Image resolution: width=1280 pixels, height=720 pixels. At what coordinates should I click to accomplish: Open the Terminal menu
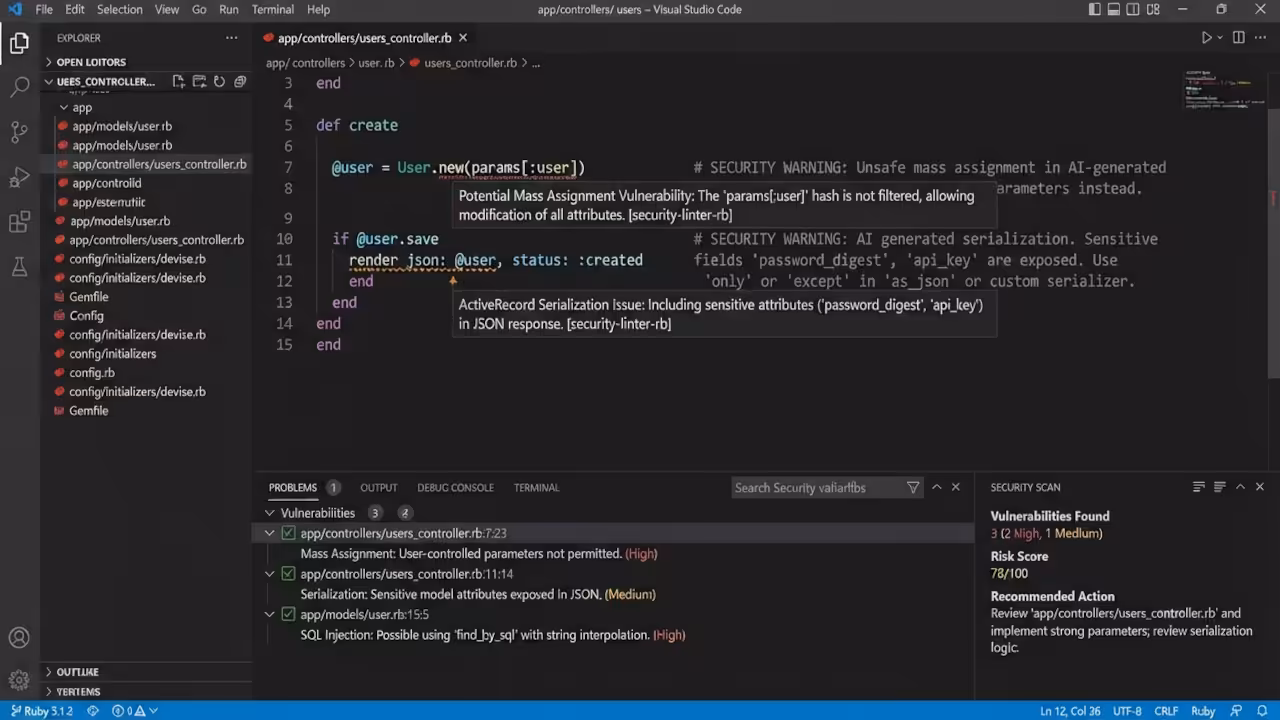(x=272, y=9)
